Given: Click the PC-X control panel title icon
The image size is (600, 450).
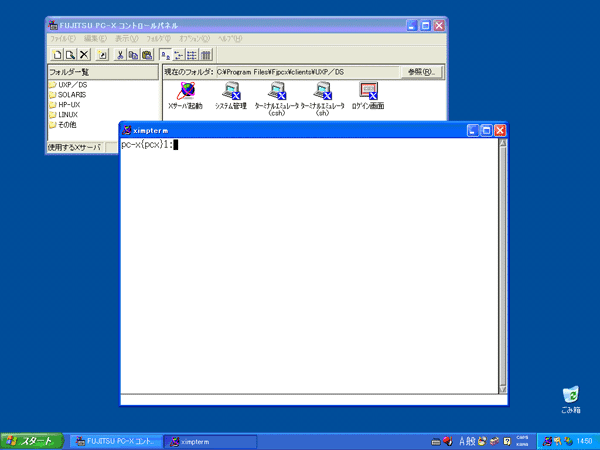Looking at the screenshot, I should tap(53, 26).
